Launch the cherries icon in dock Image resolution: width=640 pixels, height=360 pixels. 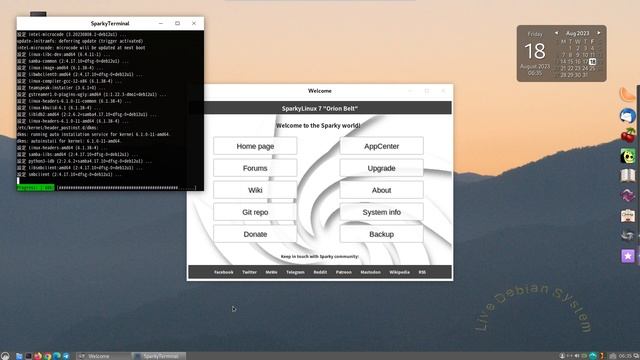(x=628, y=136)
